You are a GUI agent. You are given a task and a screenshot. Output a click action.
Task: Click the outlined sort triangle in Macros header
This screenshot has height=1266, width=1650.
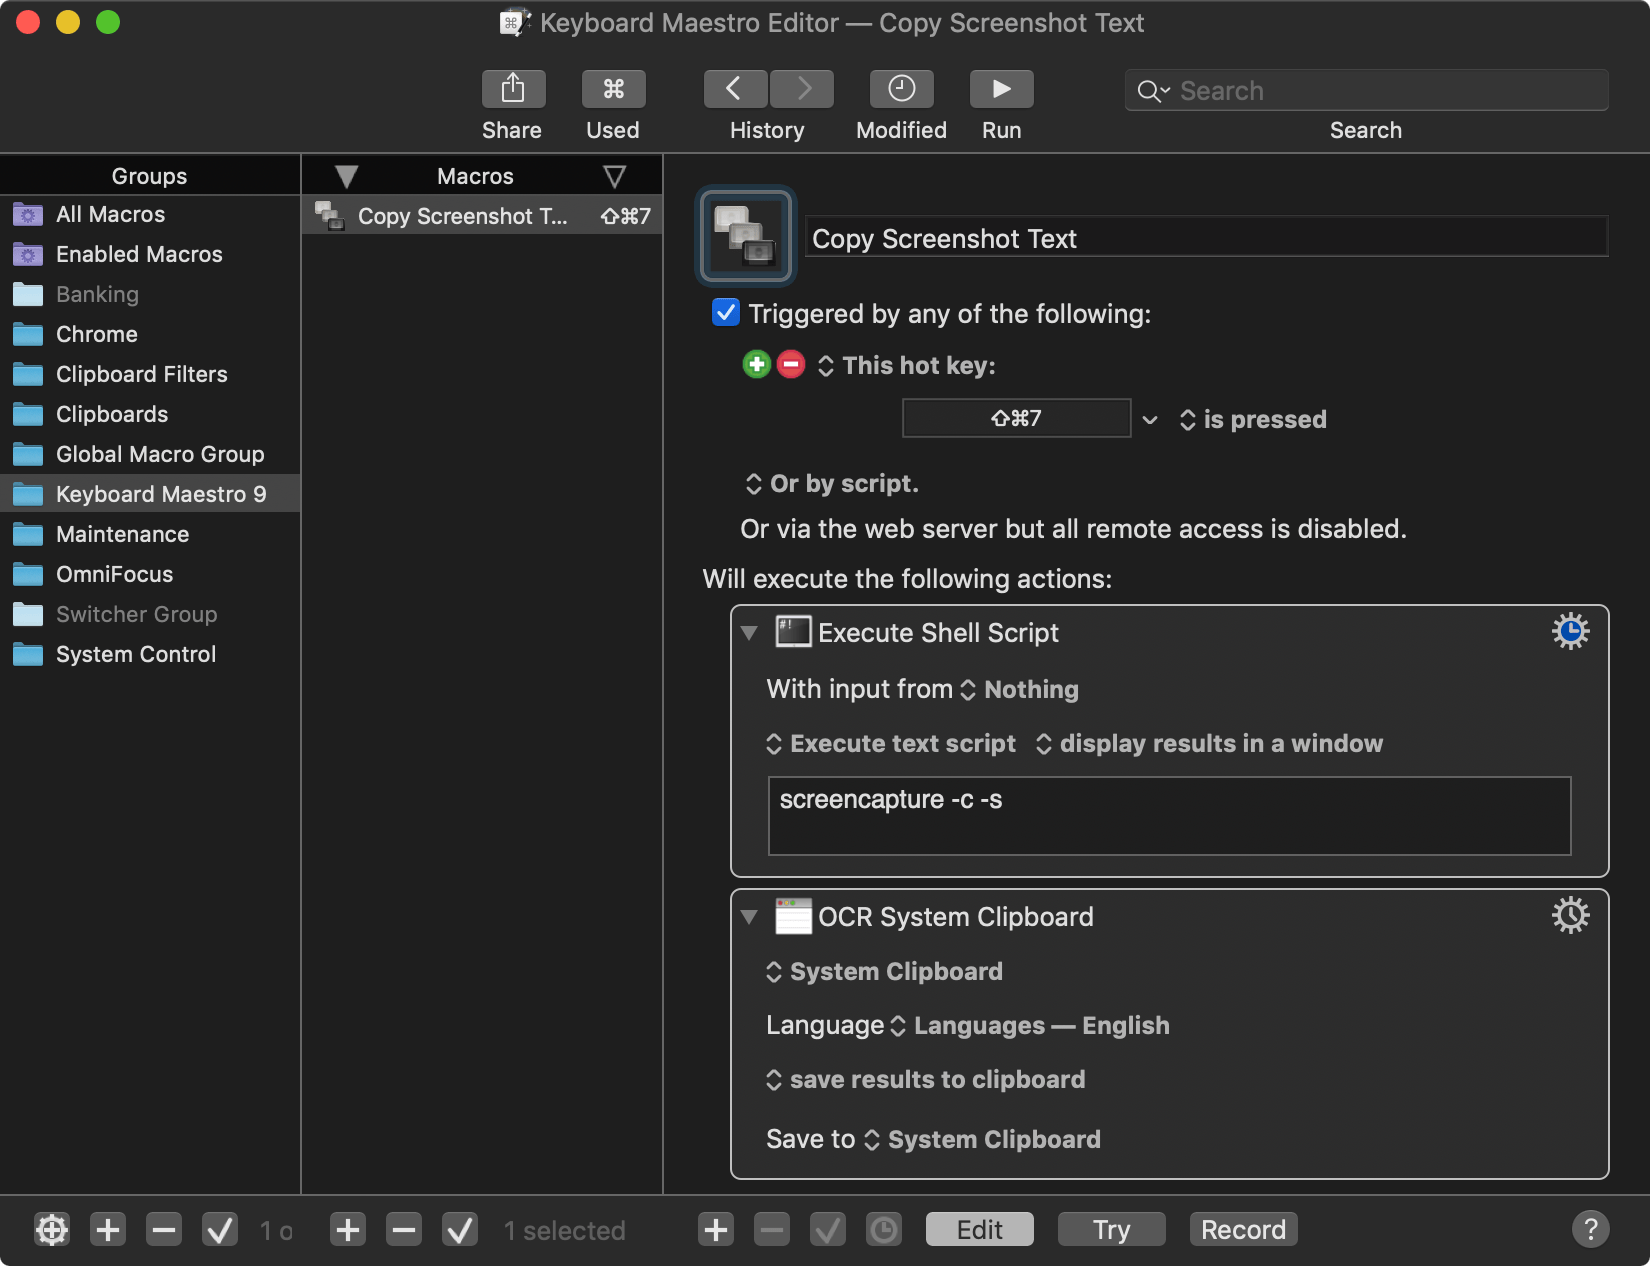[614, 177]
